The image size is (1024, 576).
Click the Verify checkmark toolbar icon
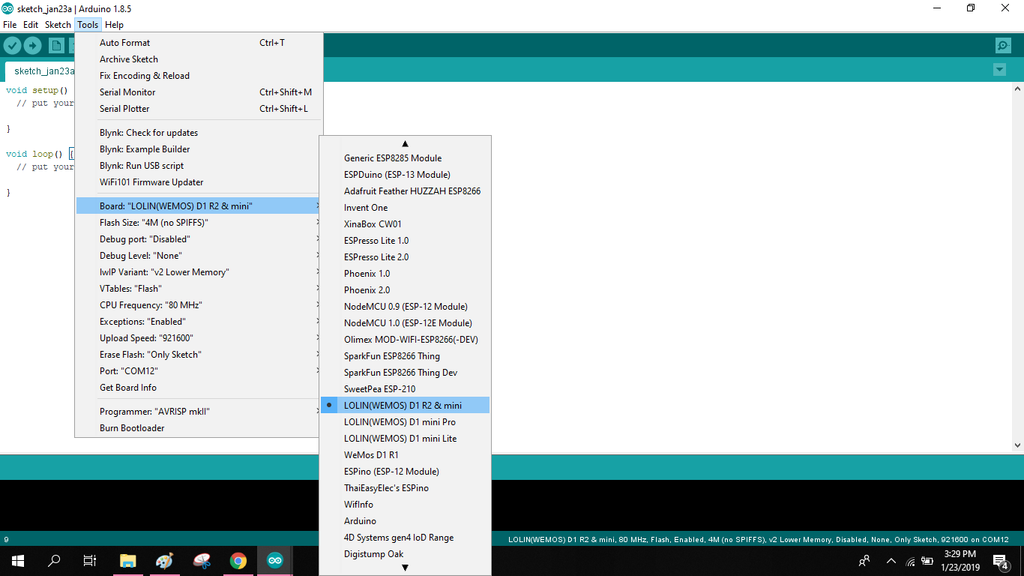[12, 46]
